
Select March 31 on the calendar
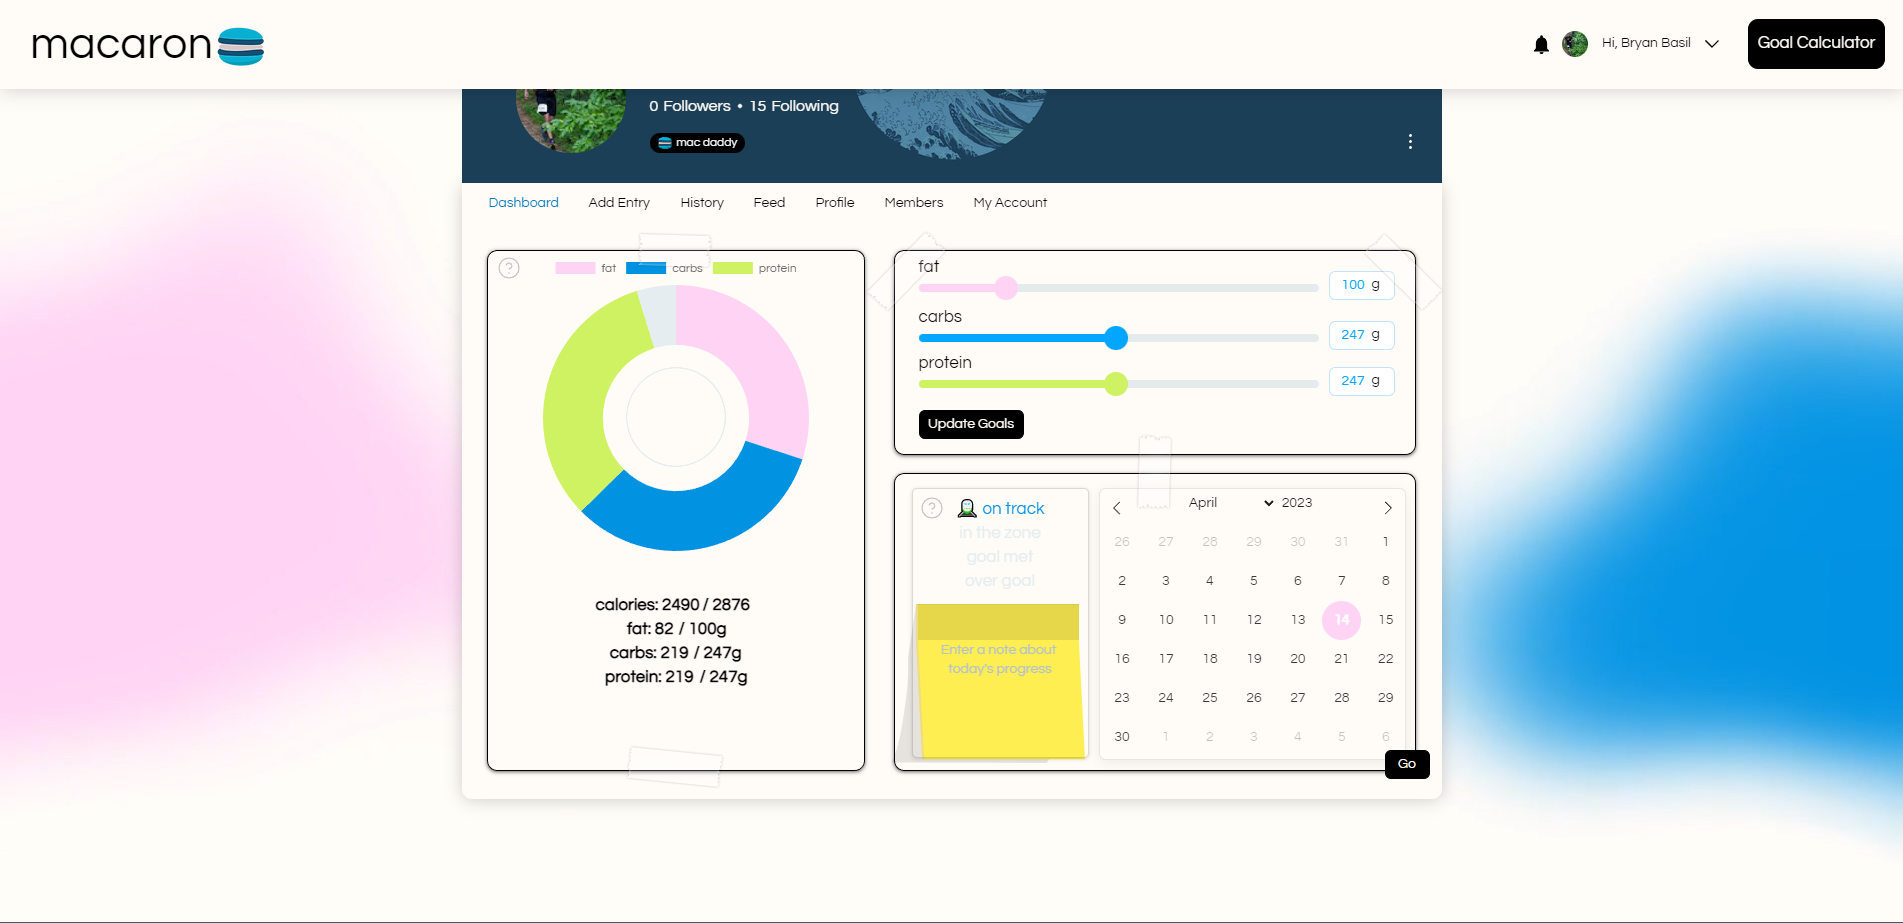(x=1342, y=542)
